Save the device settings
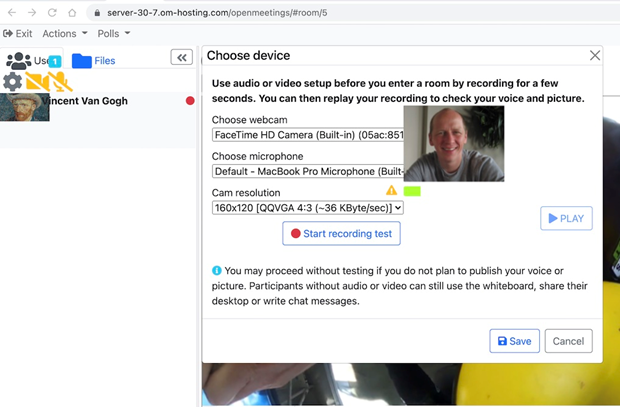Screen dimensions: 620x408 pos(515,341)
